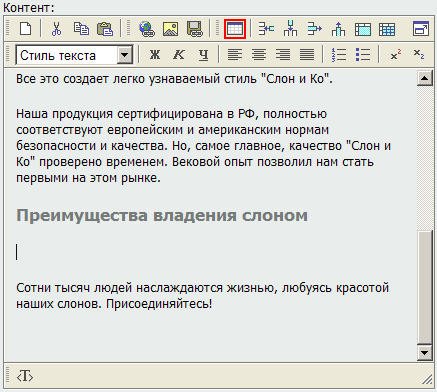The width and height of the screenshot is (437, 392).
Task: Justify the text alignment
Action: click(307, 54)
